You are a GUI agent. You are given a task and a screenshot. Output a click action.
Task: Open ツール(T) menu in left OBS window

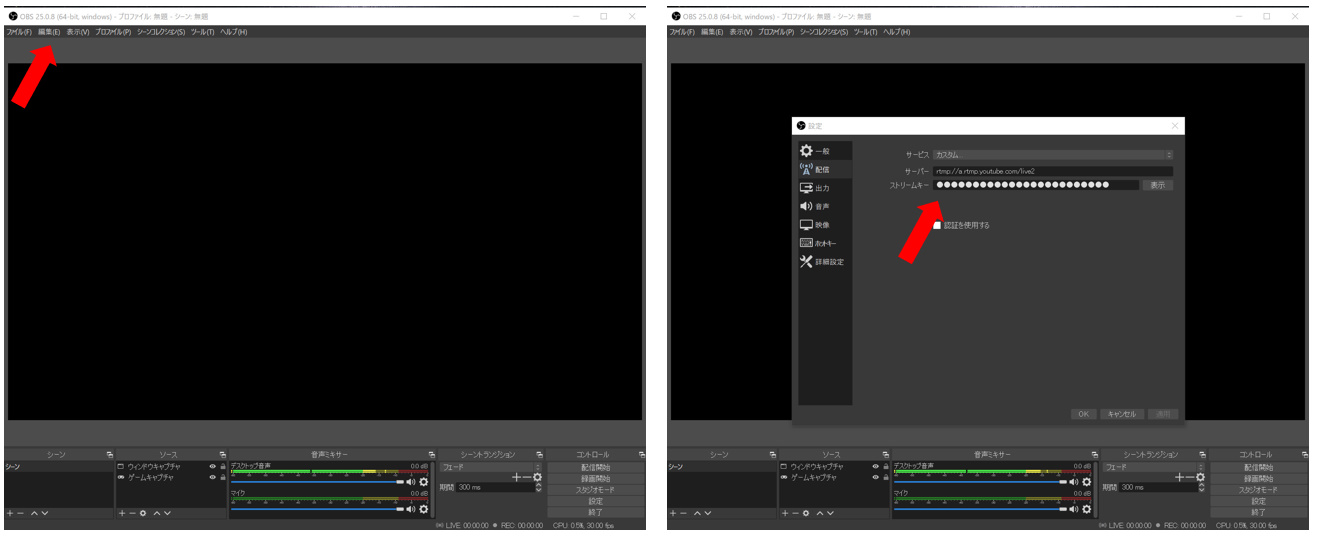tap(203, 32)
